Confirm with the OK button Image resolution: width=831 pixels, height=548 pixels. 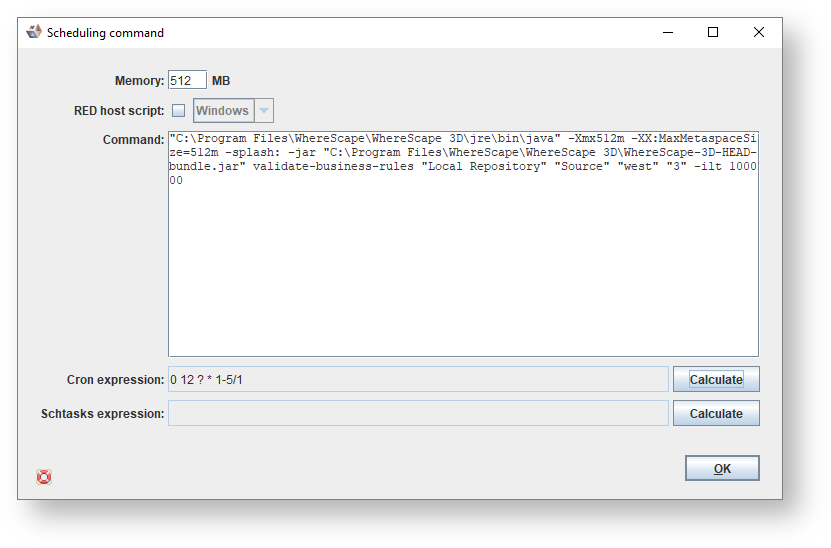pyautogui.click(x=722, y=469)
